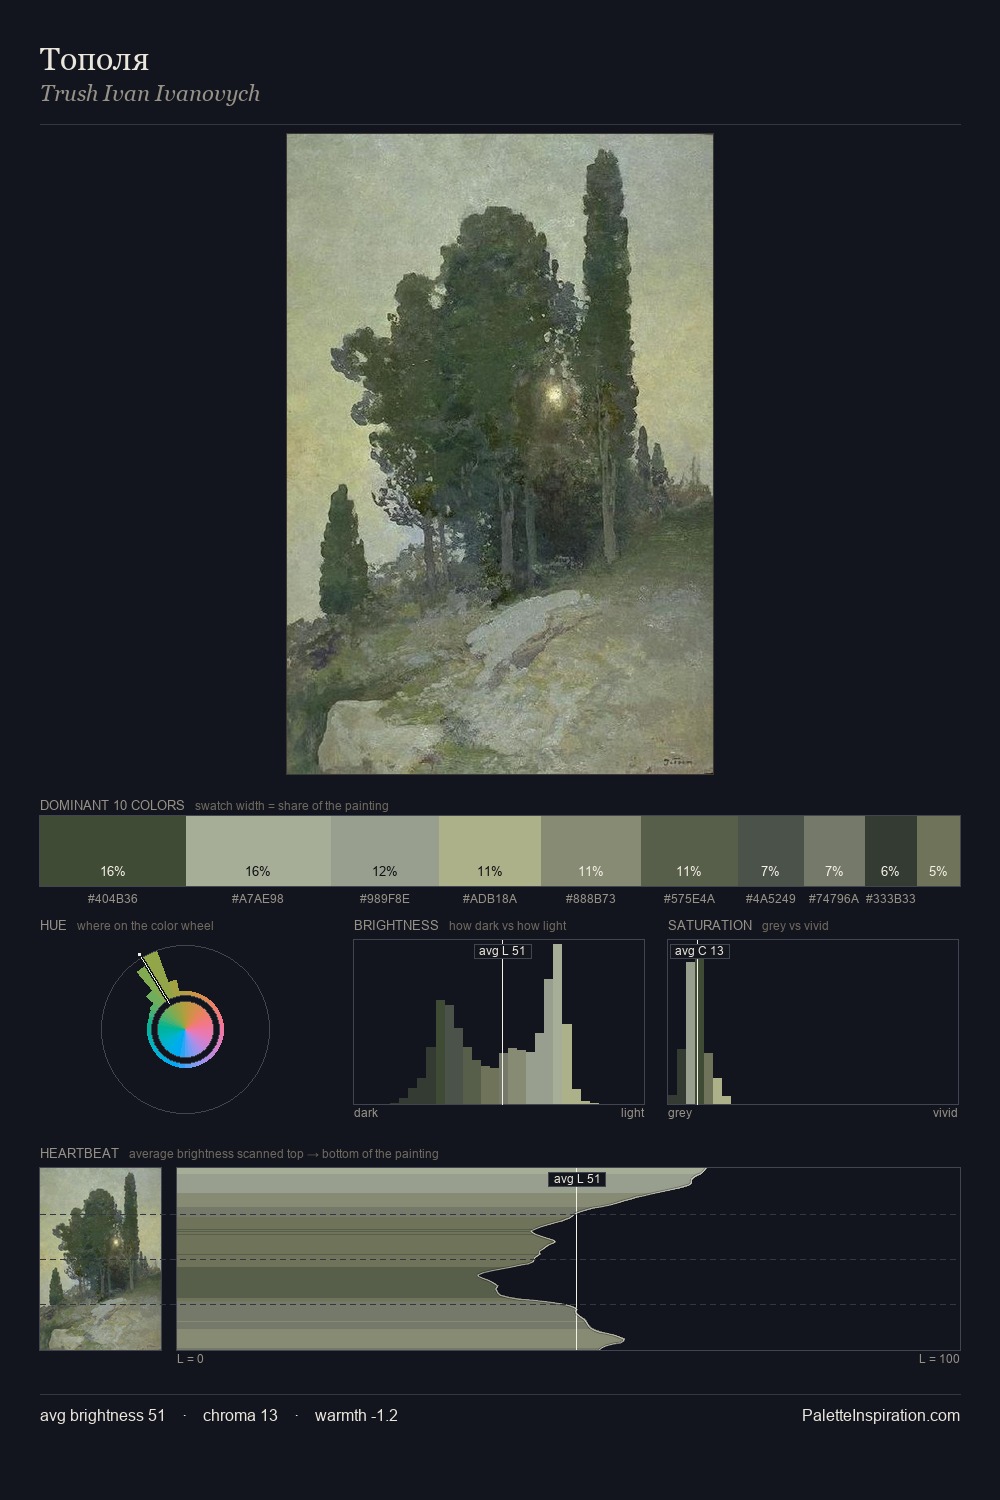Click the hue color wheel
Image resolution: width=1000 pixels, height=1500 pixels.
[x=185, y=1029]
